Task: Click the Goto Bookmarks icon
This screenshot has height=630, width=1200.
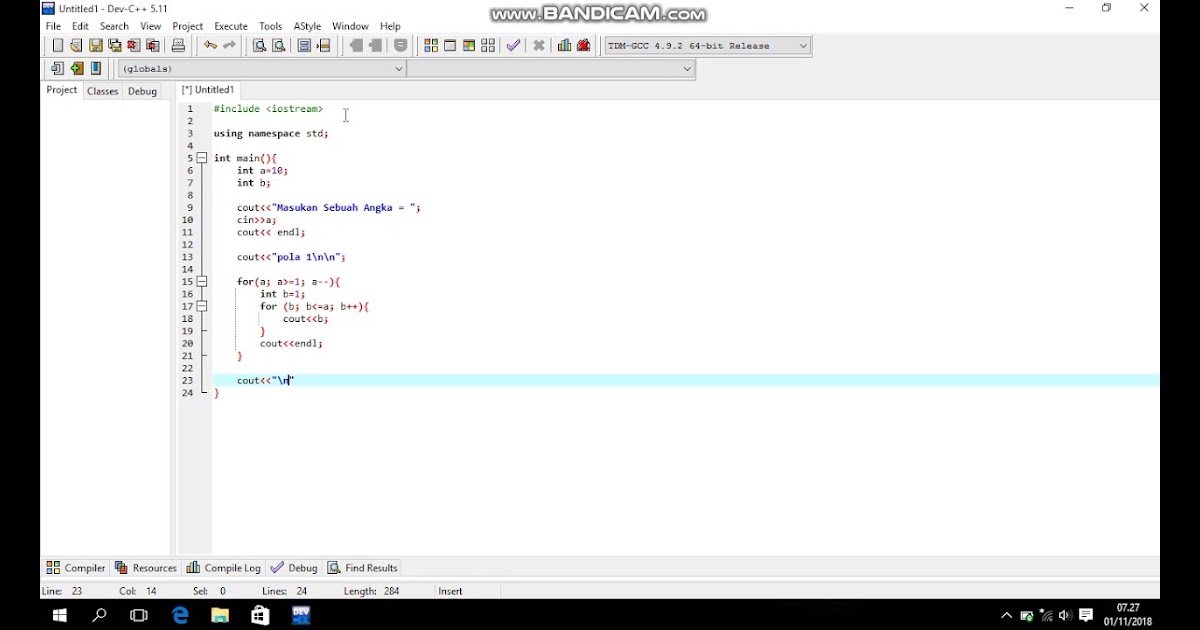Action: pos(96,68)
